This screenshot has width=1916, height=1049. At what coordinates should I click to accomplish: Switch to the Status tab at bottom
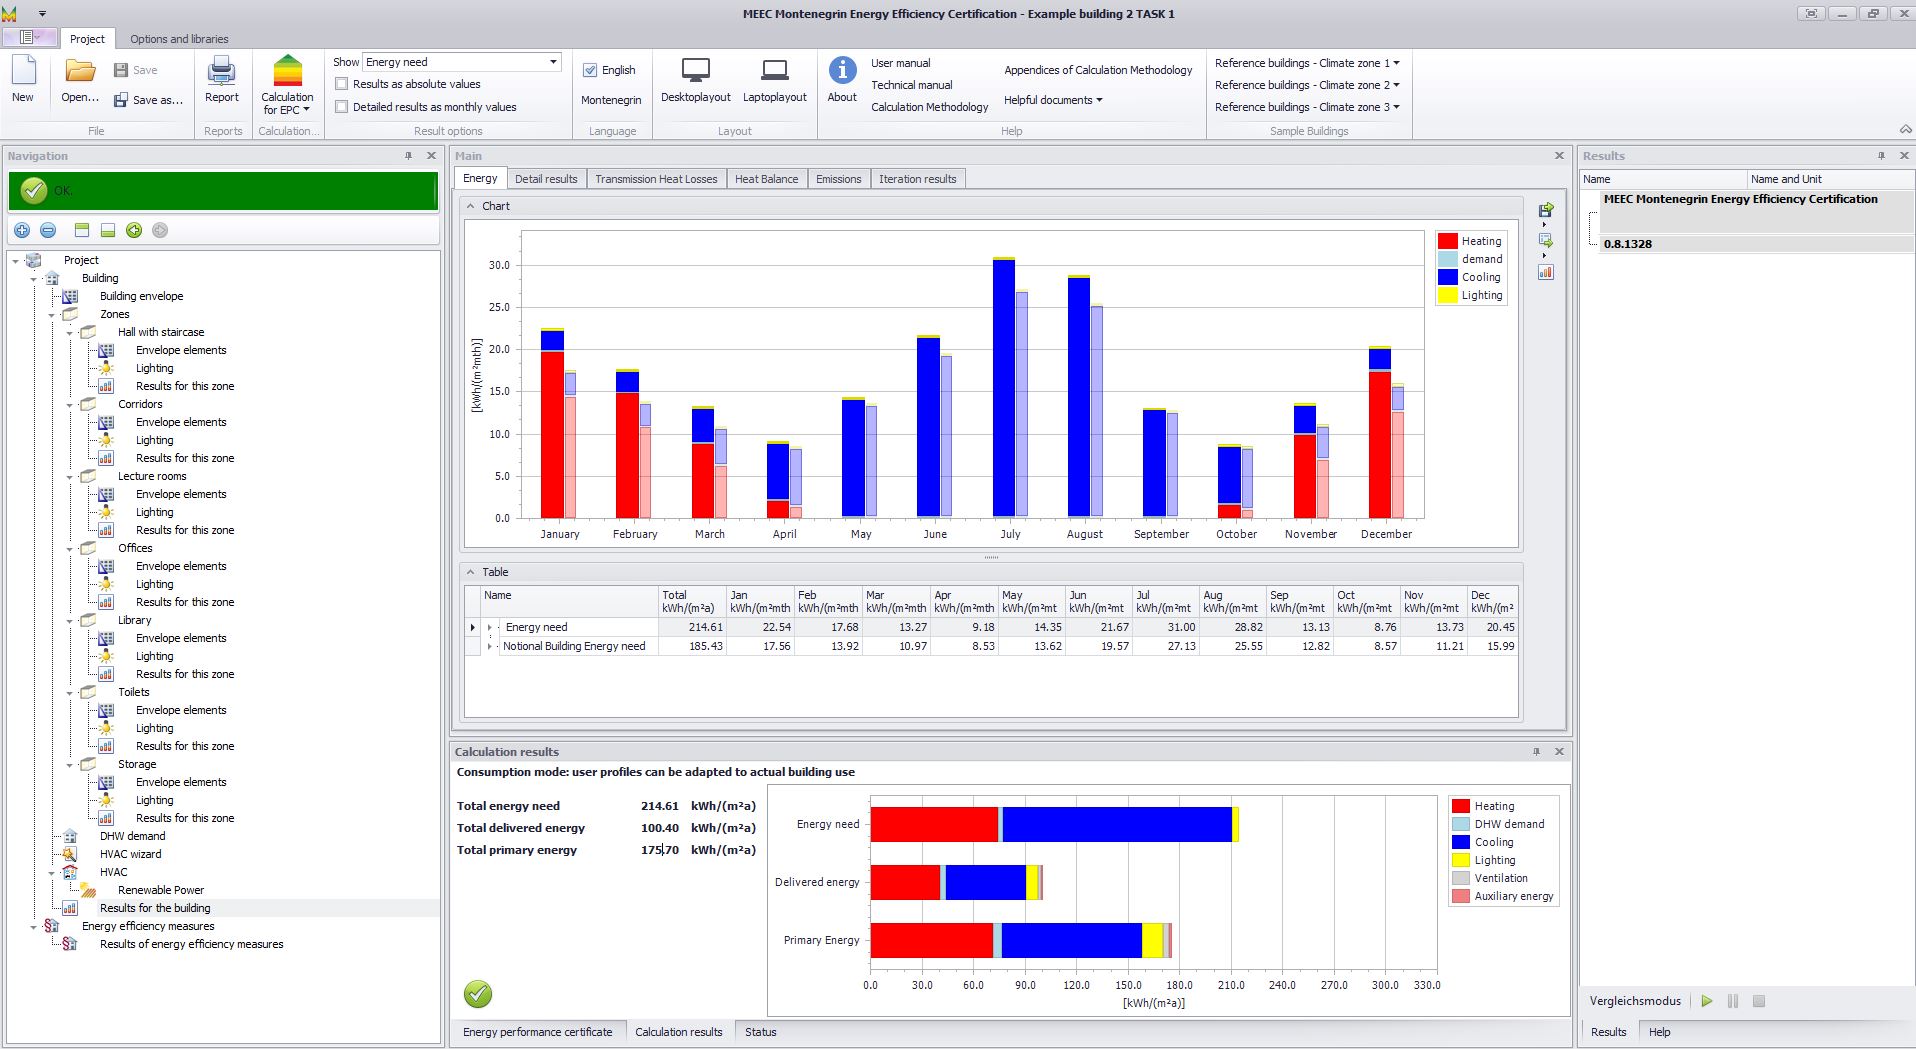click(760, 1032)
